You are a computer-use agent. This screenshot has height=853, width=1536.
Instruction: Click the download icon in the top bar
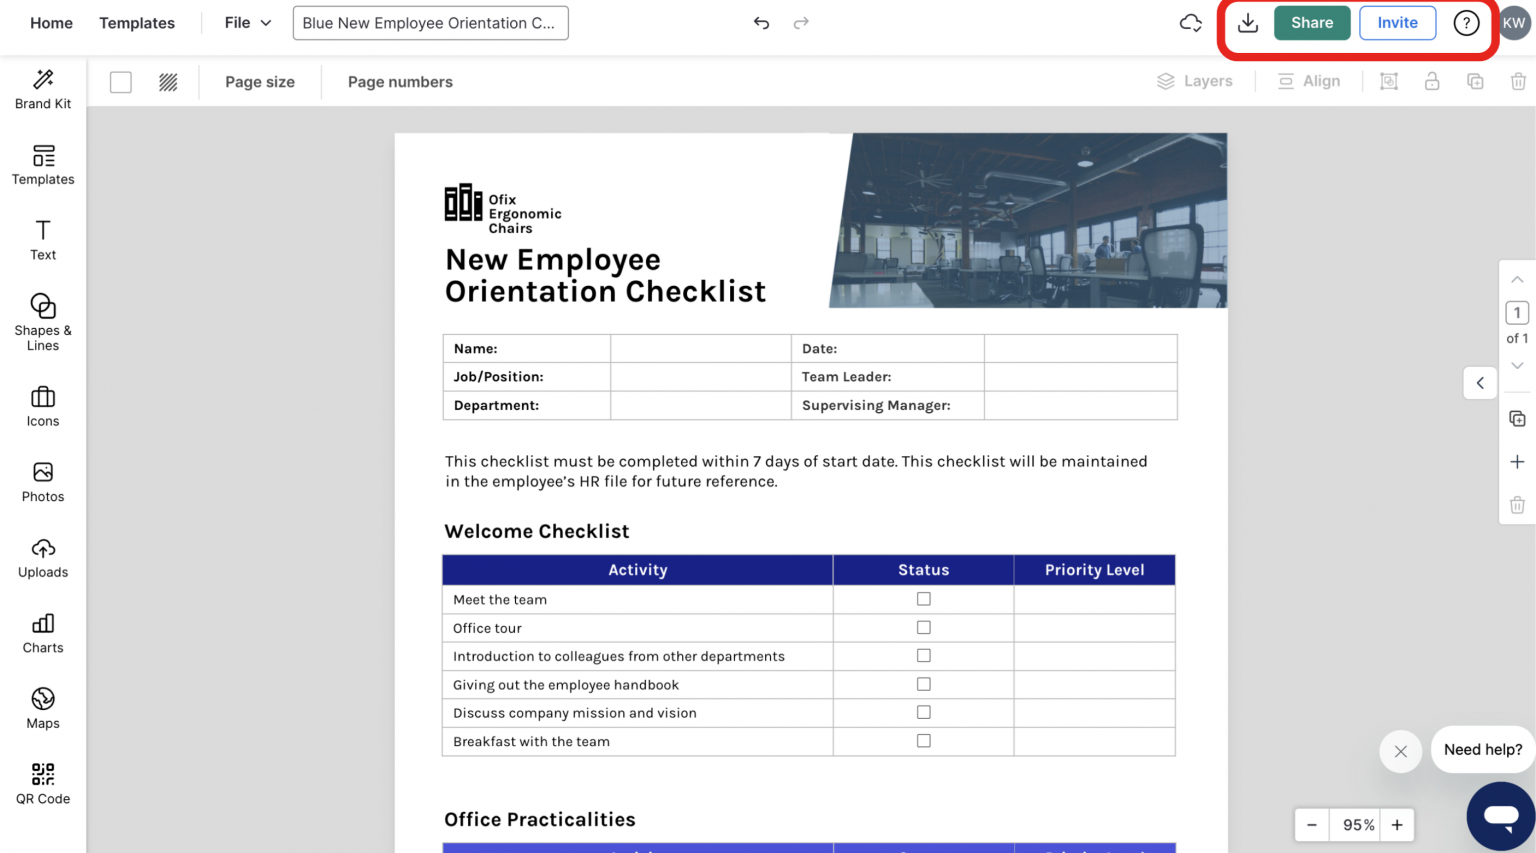tap(1247, 22)
